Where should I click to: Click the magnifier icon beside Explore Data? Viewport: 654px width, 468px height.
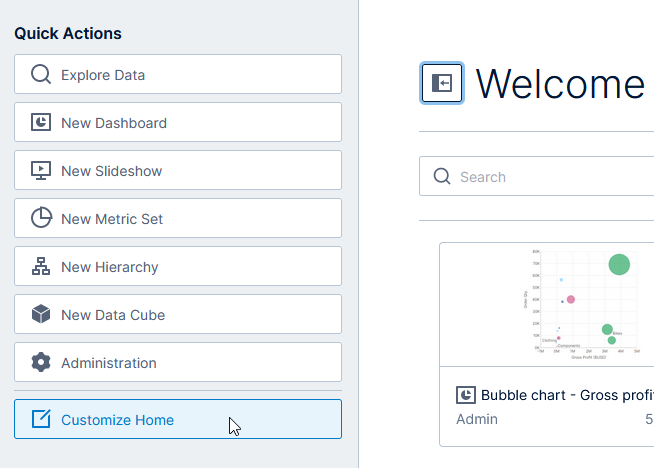click(41, 75)
